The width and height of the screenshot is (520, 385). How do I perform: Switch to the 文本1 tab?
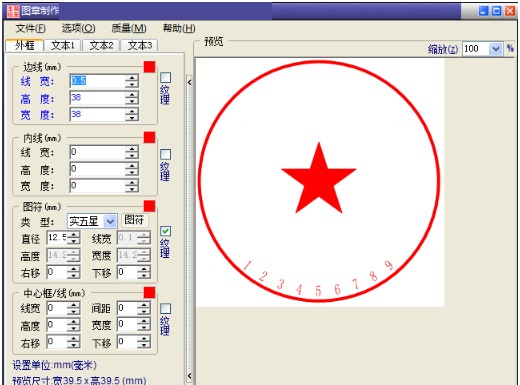coord(63,45)
